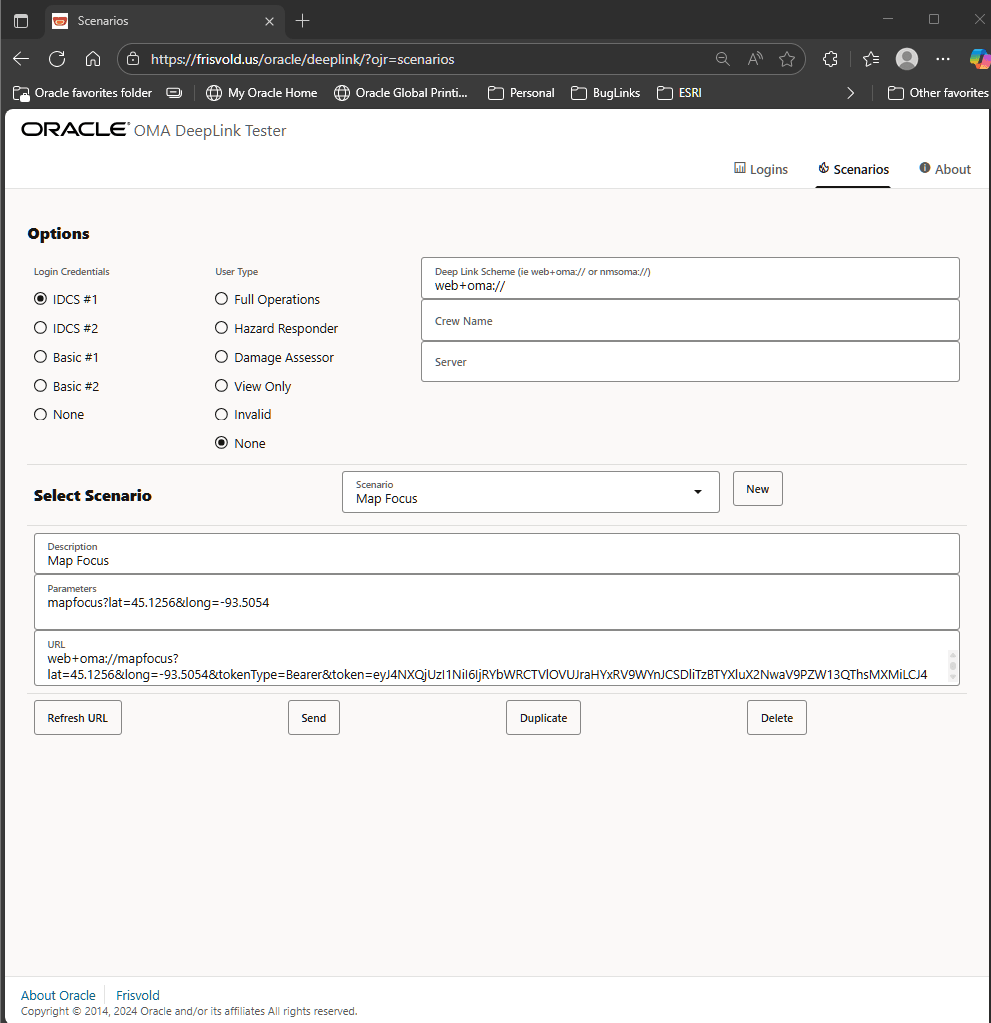Click the Server input field

coord(690,361)
